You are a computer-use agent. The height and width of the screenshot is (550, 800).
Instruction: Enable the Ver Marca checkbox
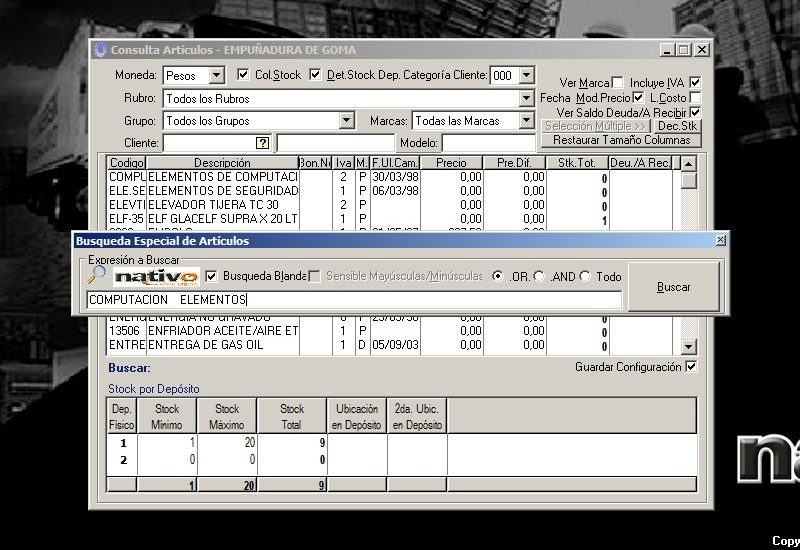(617, 83)
